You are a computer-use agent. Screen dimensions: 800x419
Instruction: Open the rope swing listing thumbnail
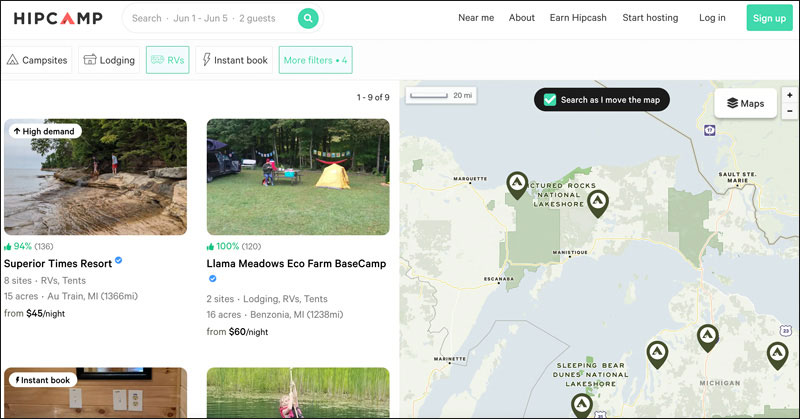pos(298,392)
